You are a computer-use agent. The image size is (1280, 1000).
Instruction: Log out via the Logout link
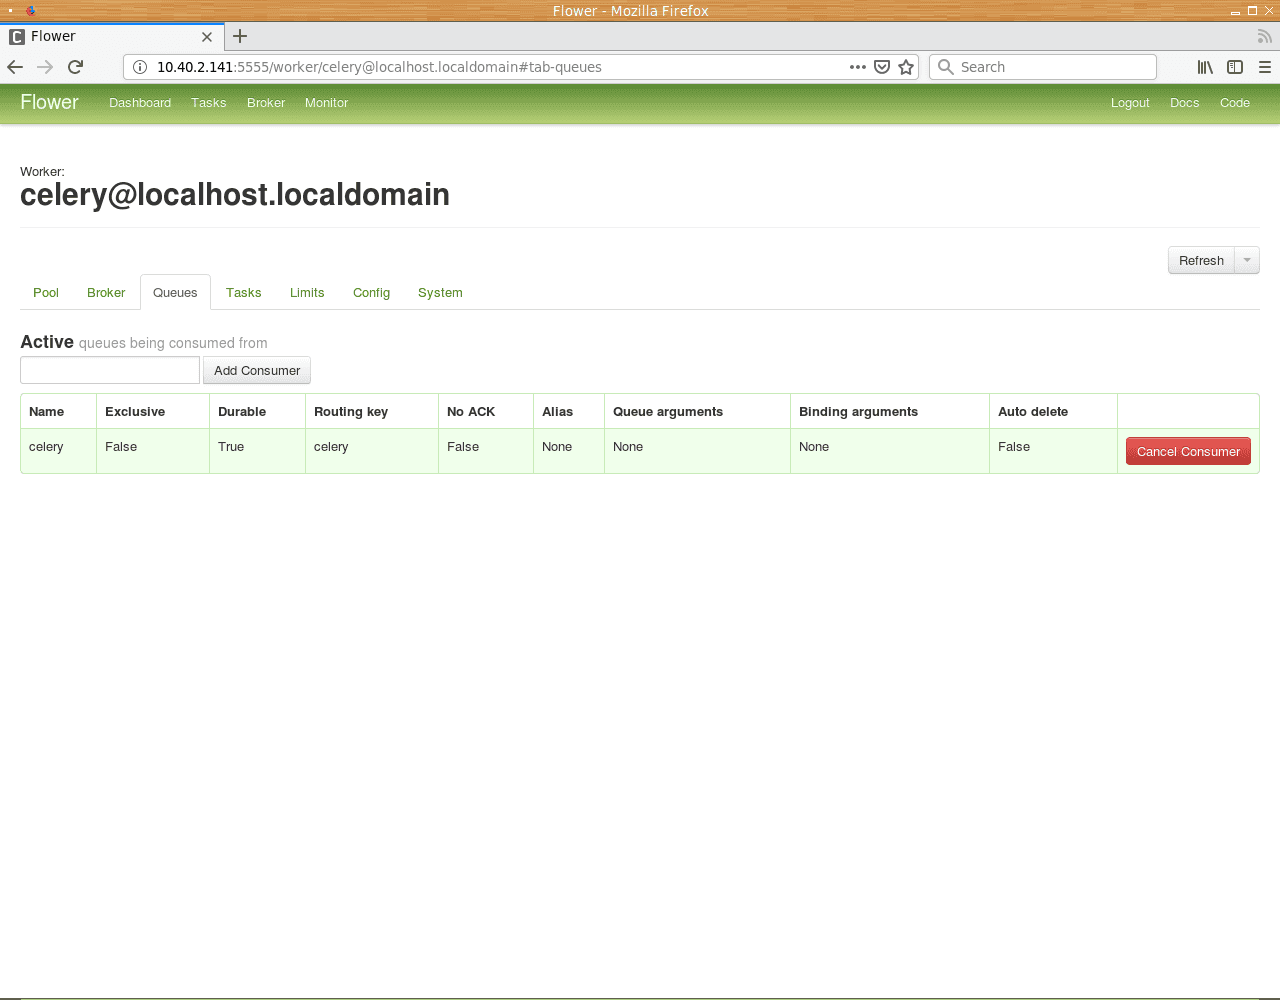(x=1130, y=103)
